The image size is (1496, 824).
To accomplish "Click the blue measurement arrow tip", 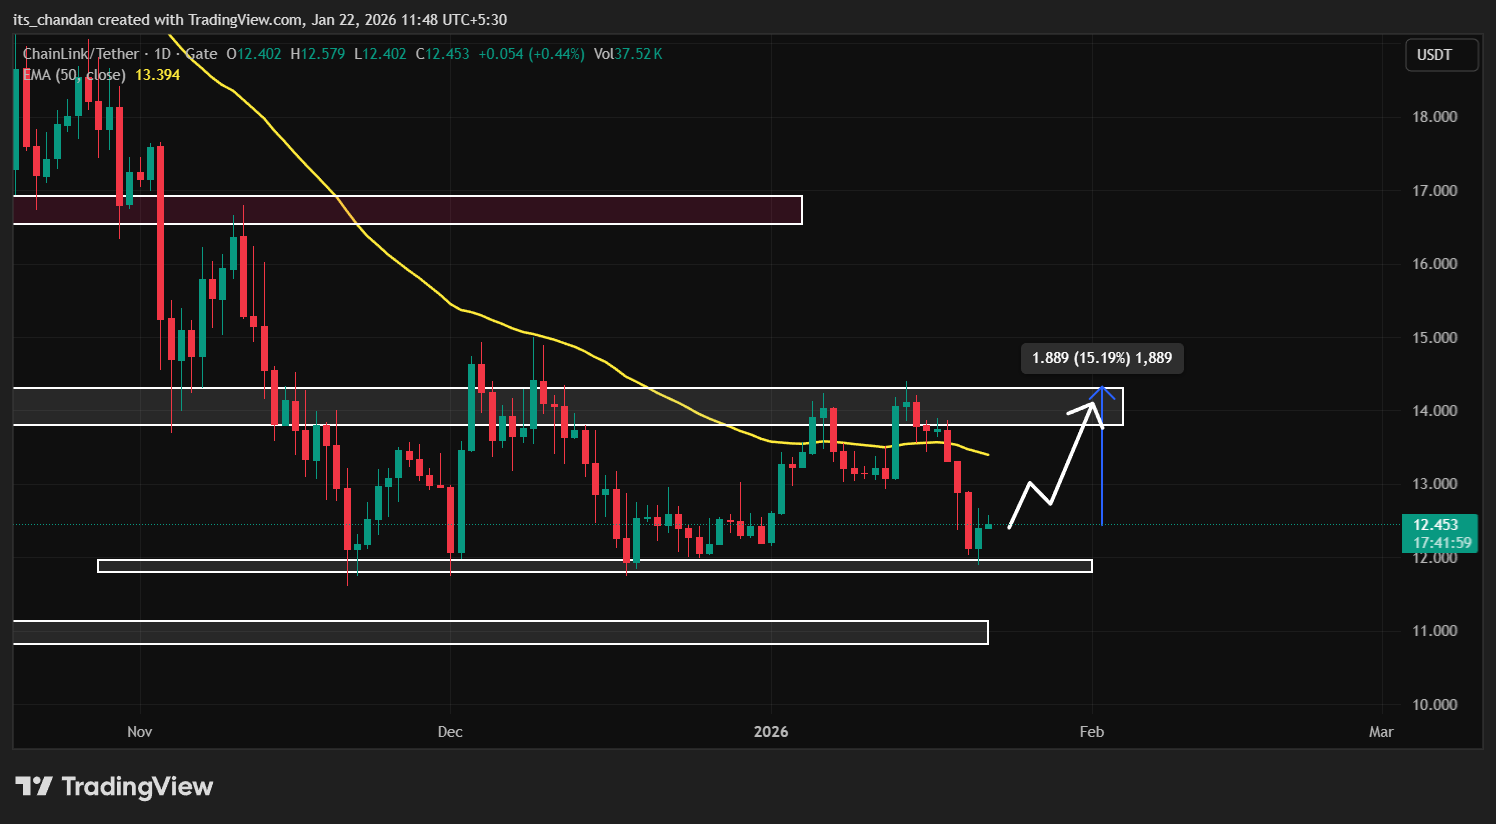I will click(1102, 389).
